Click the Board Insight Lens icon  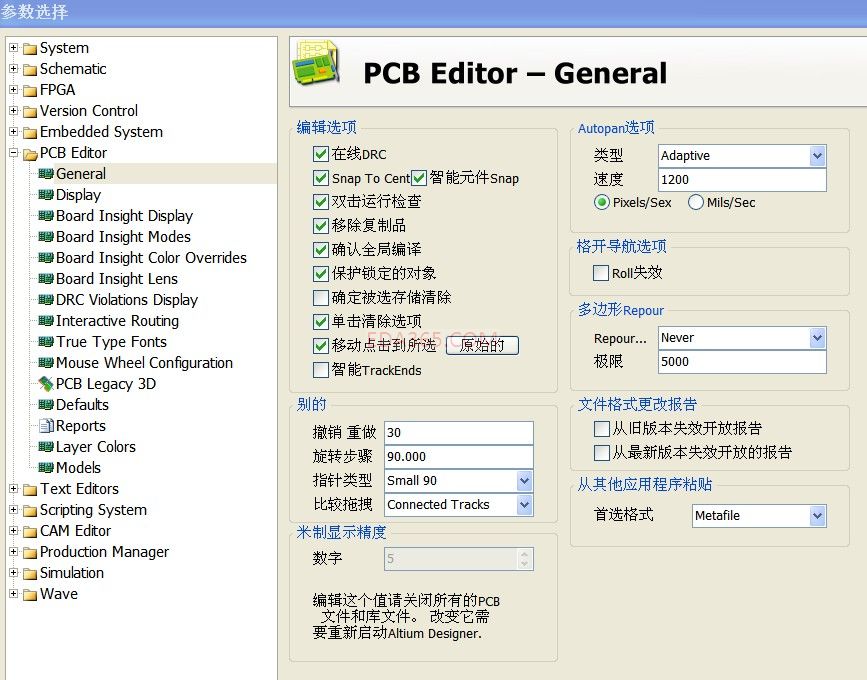46,279
